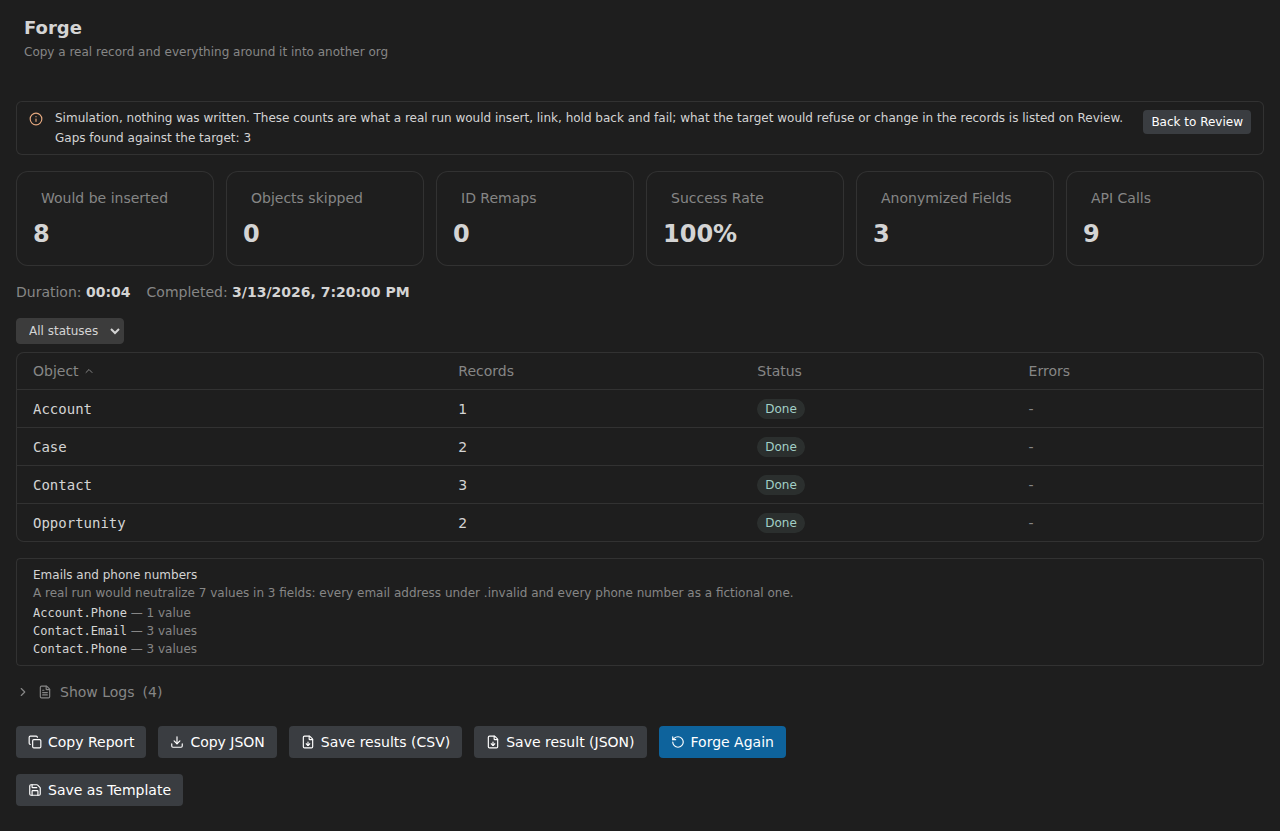Click the clipboard icon on Copy Report
The height and width of the screenshot is (831, 1280).
pyautogui.click(x=35, y=742)
